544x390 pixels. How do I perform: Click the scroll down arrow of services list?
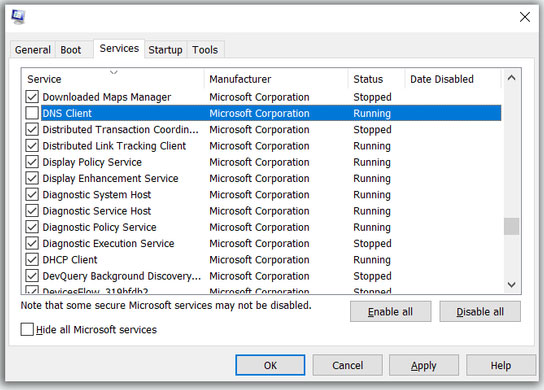pyautogui.click(x=511, y=285)
